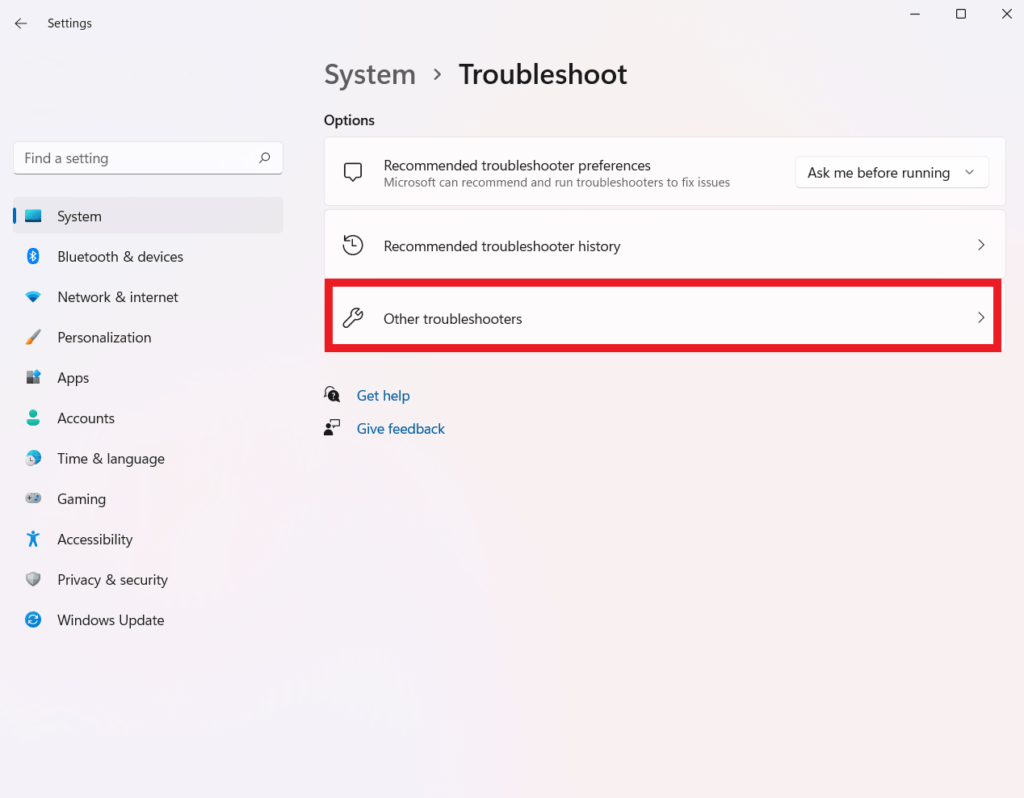This screenshot has height=798, width=1024.
Task: Click the search magnifier icon
Action: pyautogui.click(x=264, y=158)
